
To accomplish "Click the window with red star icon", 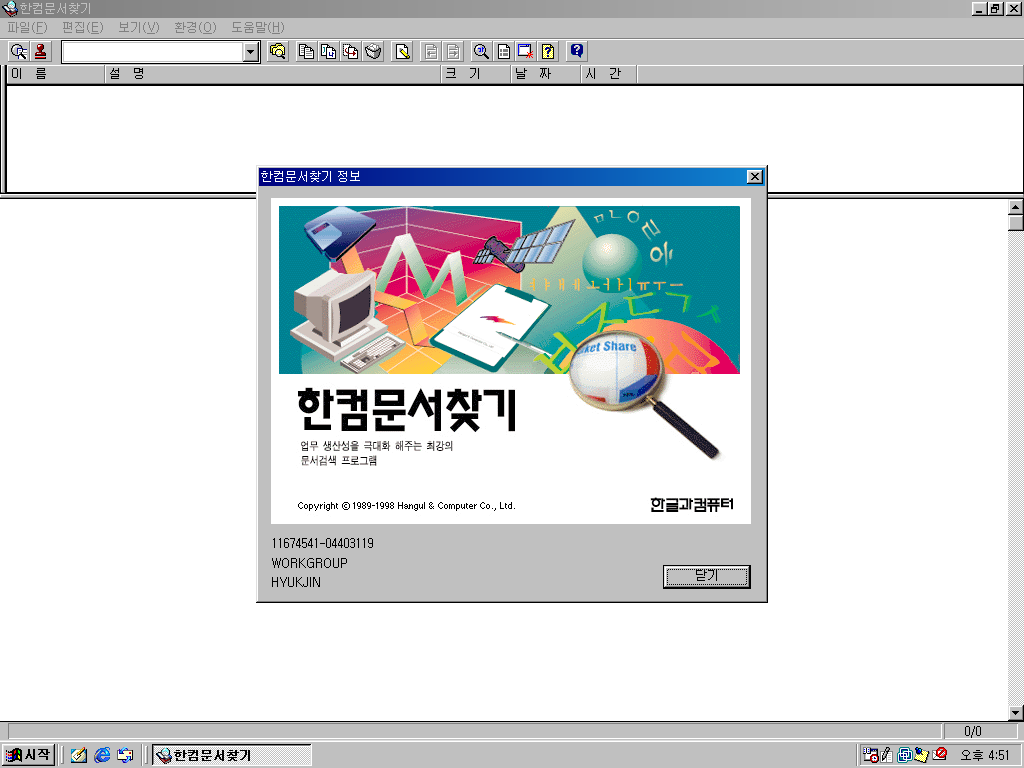I will click(526, 52).
